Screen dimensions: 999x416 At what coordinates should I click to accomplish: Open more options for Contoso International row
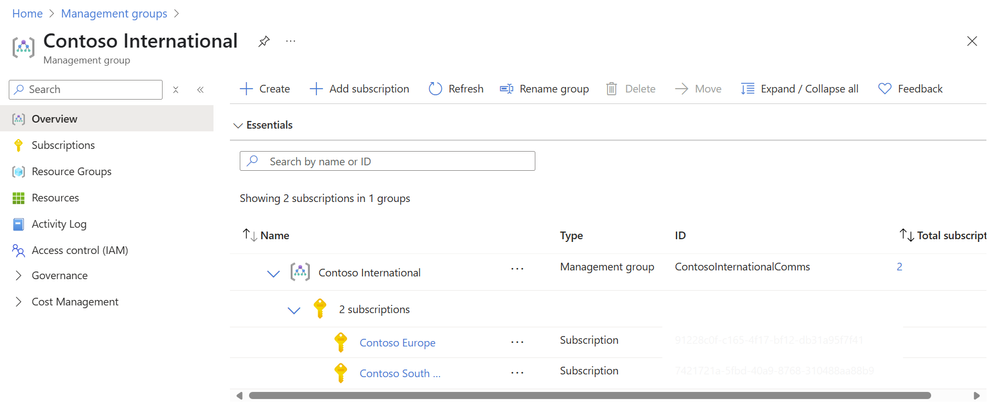517,269
